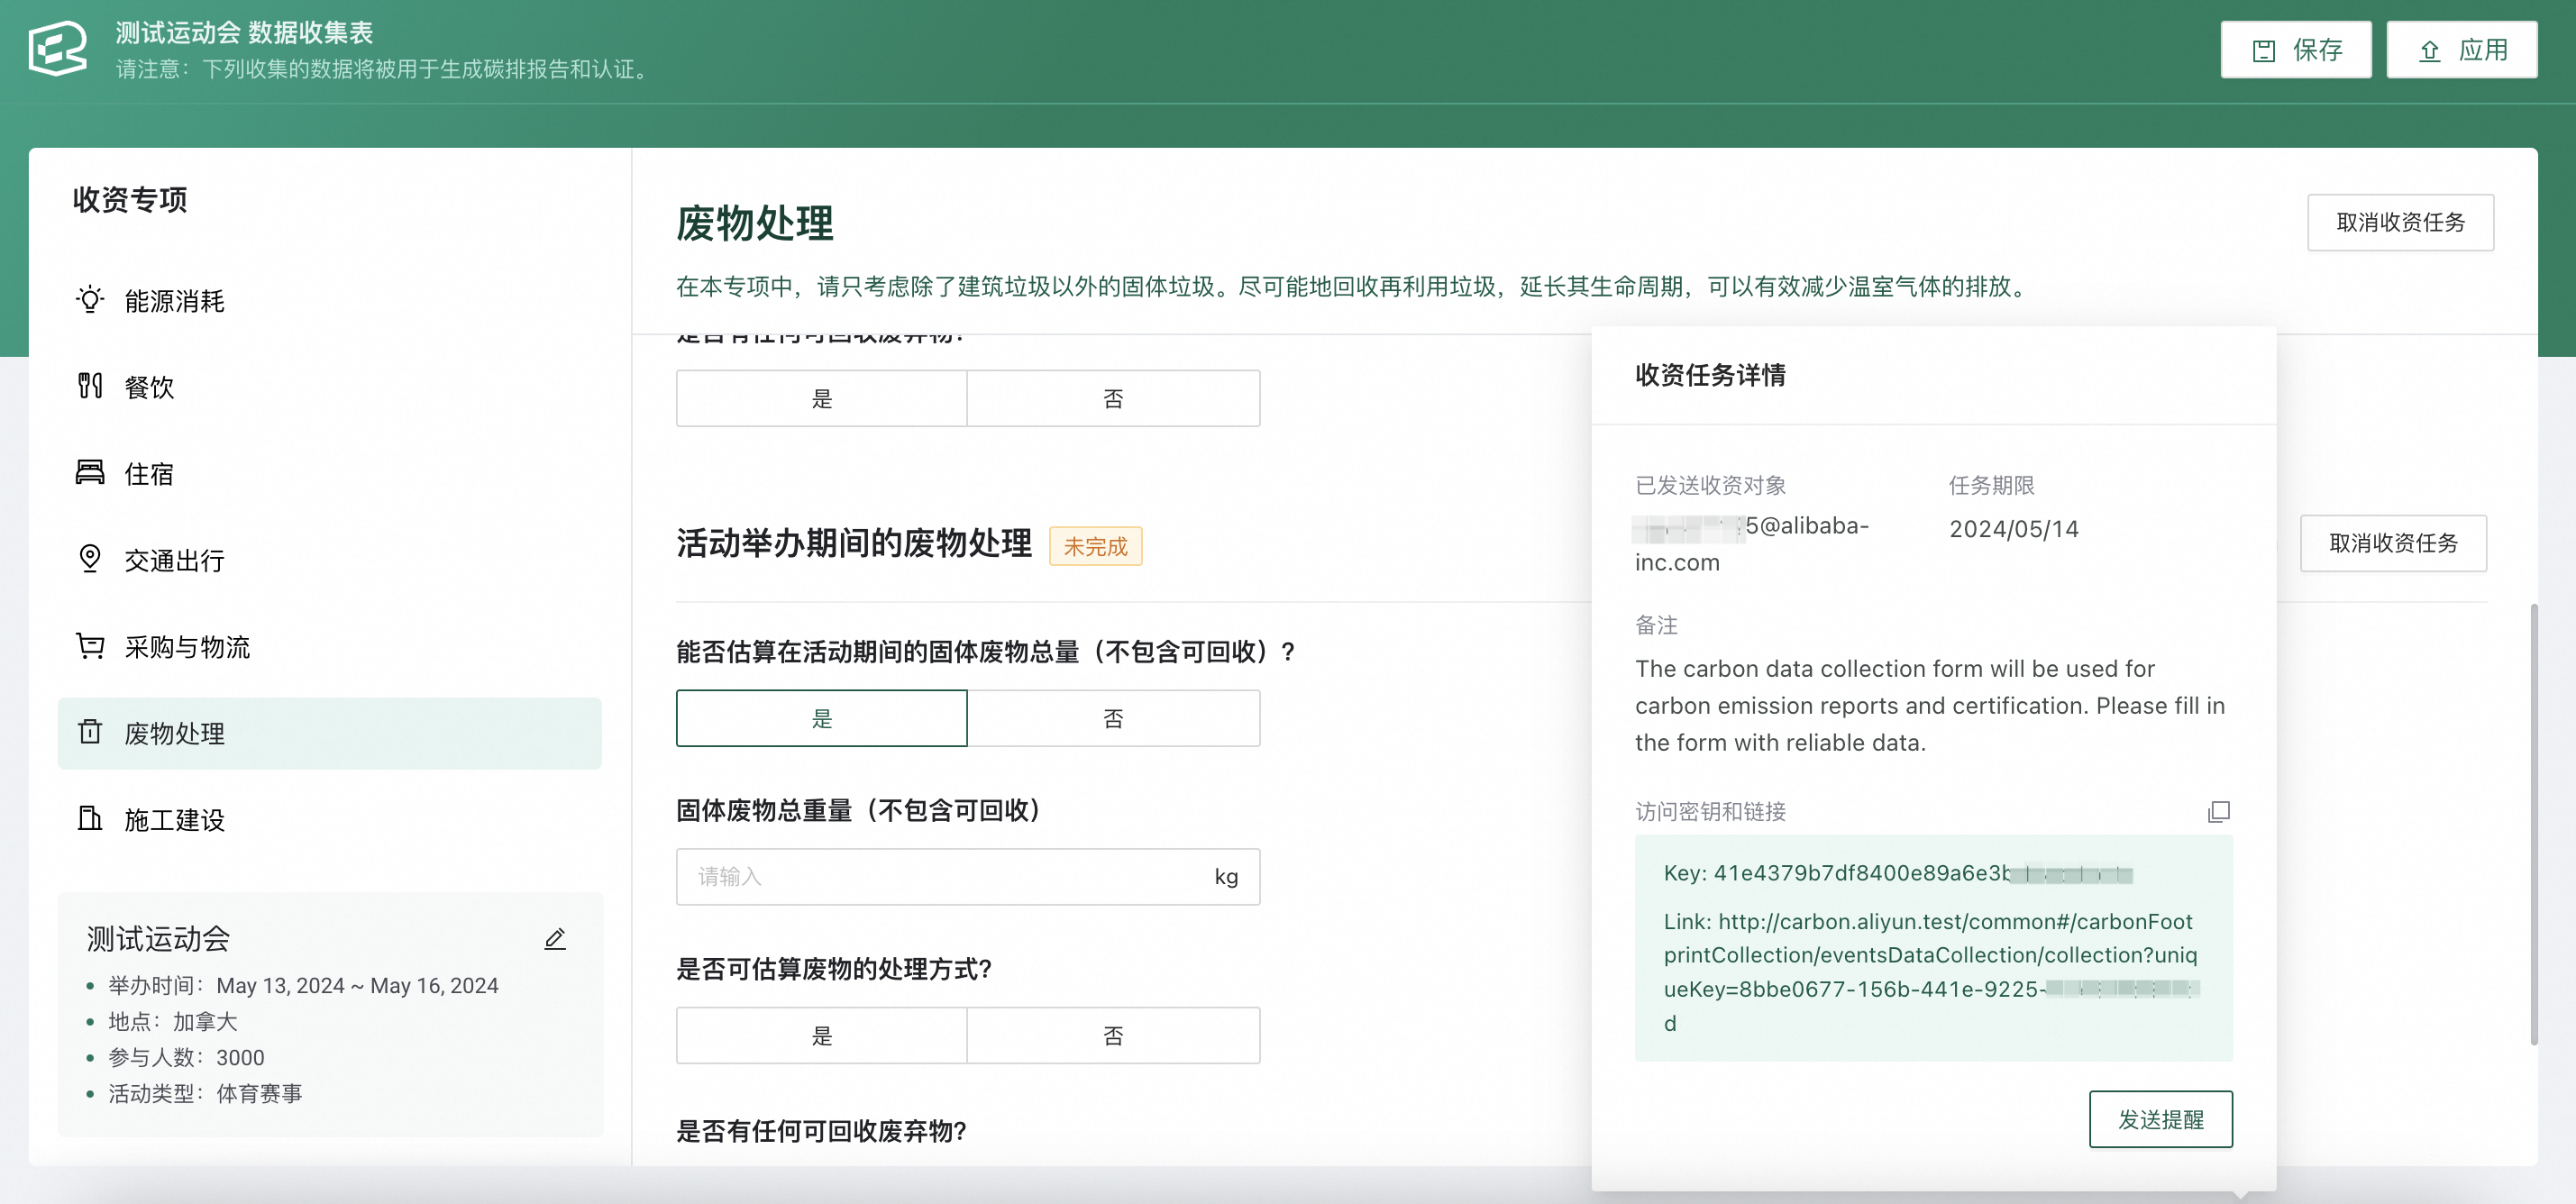Screen dimensions: 2576x1204
Task: Click the trash bin icon beside 废物处理
Action: (90, 732)
